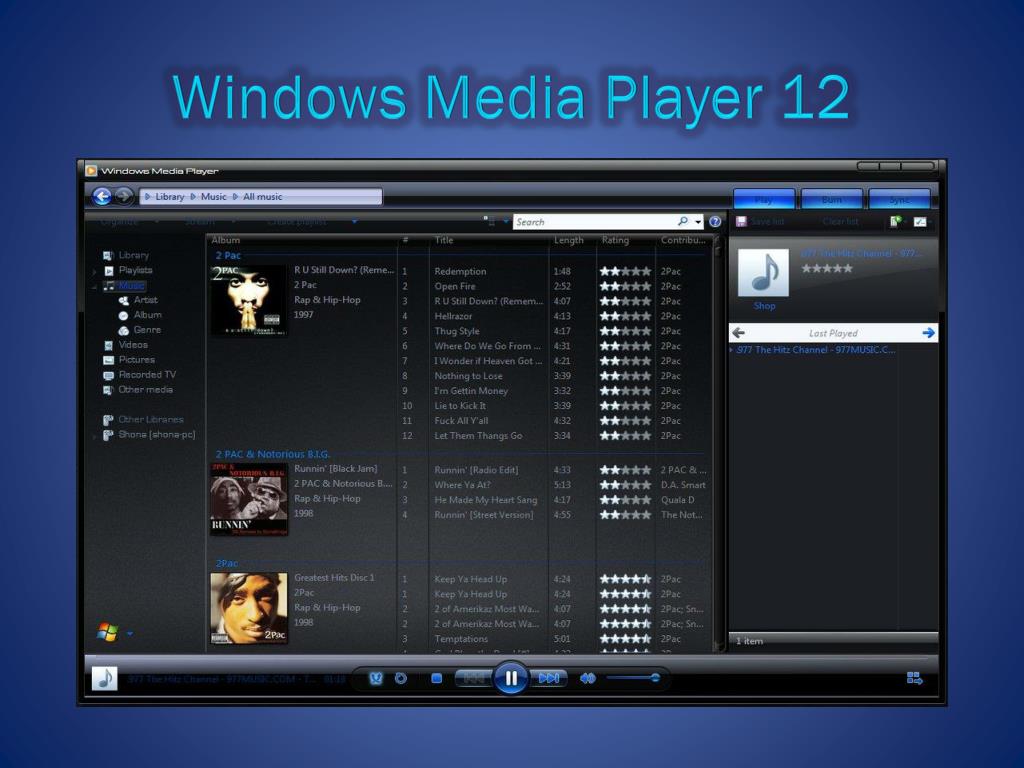The width and height of the screenshot is (1024, 768).
Task: Expand the Playlists tree node
Action: point(95,270)
